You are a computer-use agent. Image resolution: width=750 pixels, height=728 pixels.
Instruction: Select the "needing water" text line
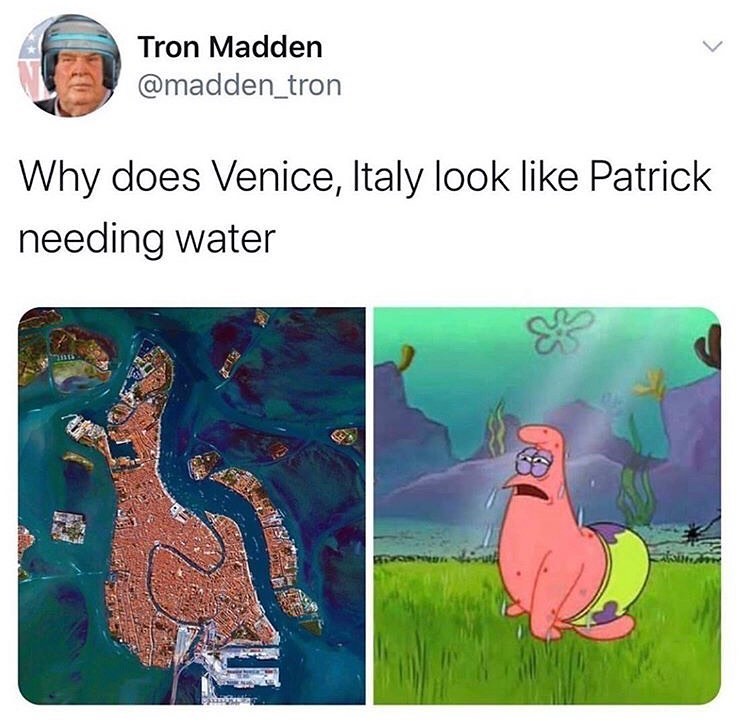tap(147, 240)
